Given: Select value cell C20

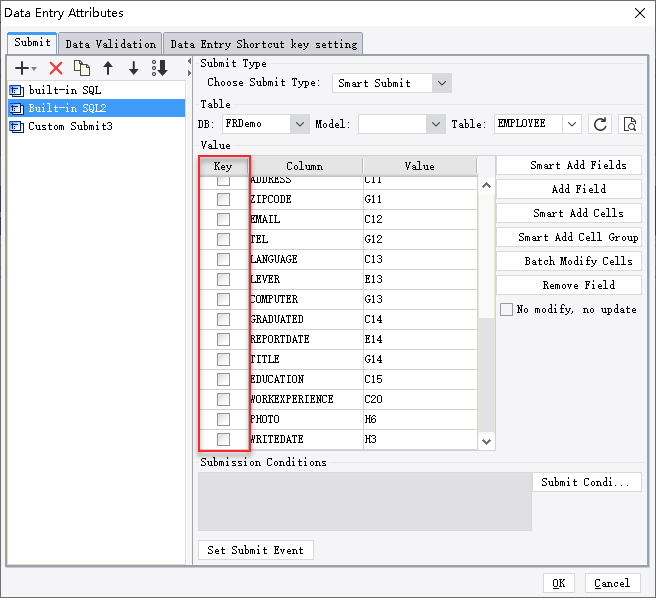Looking at the screenshot, I should click(420, 399).
